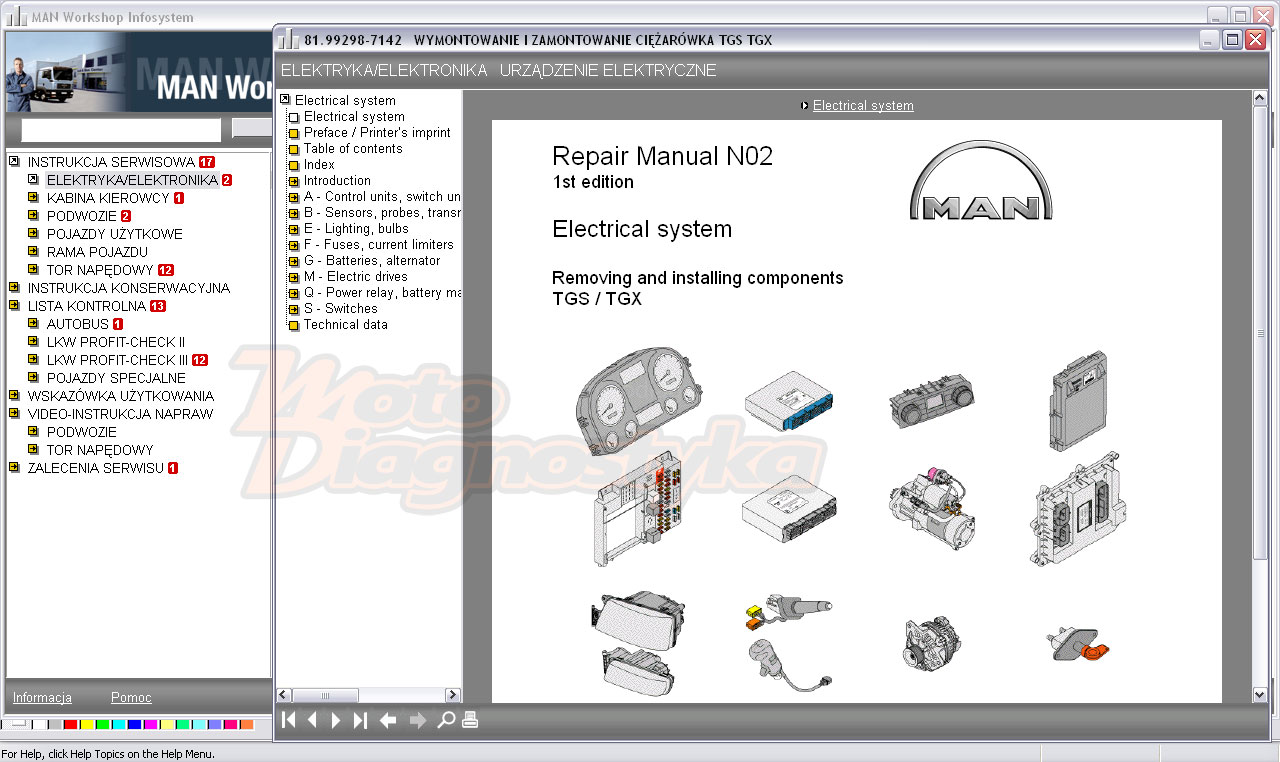
Task: Click the search input field
Action: coord(121,130)
